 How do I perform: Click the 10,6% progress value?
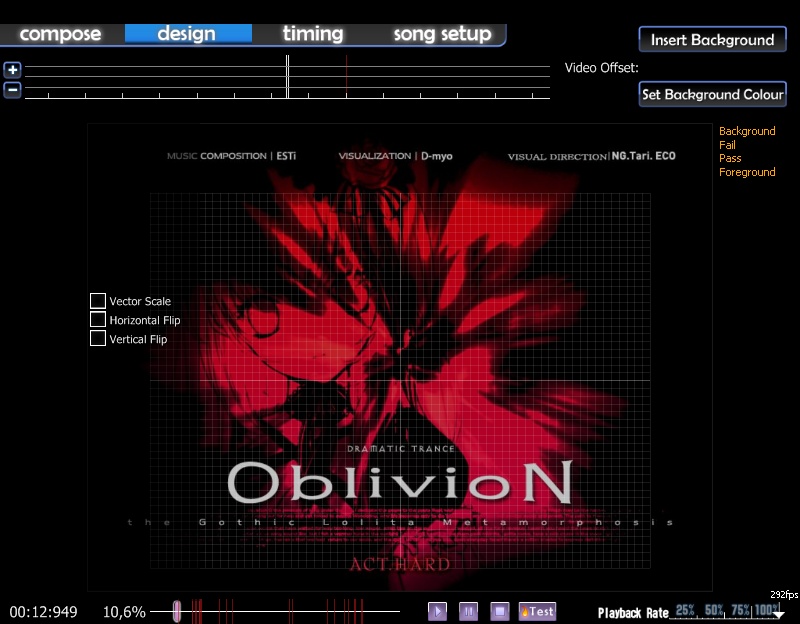click(x=124, y=612)
